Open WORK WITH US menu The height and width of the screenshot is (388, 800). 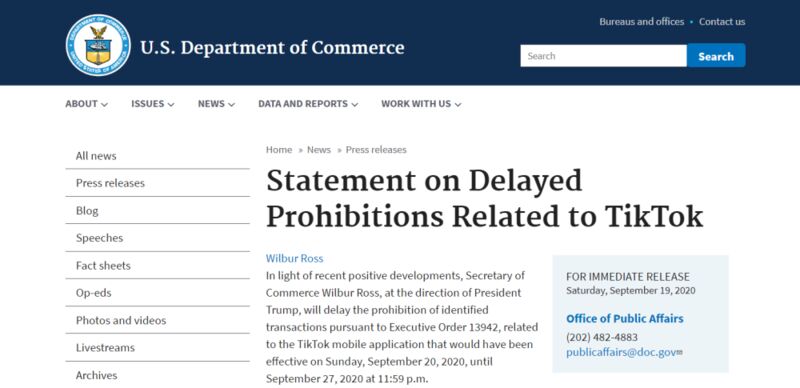[421, 104]
